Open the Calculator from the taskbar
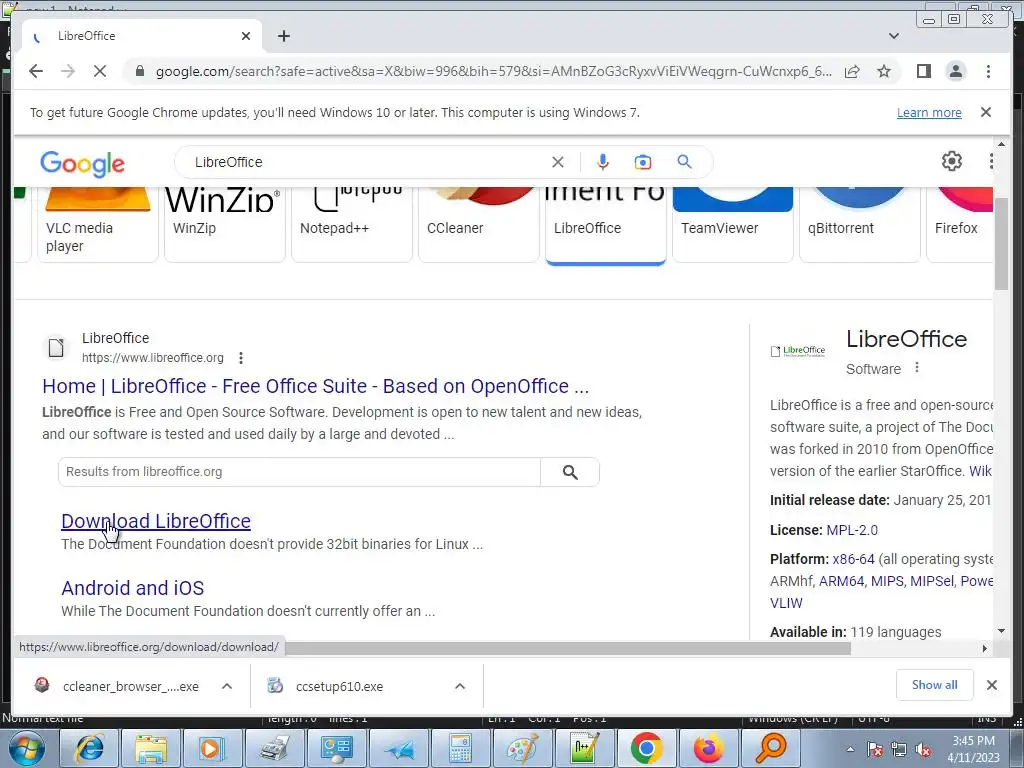This screenshot has width=1024, height=768. point(461,749)
